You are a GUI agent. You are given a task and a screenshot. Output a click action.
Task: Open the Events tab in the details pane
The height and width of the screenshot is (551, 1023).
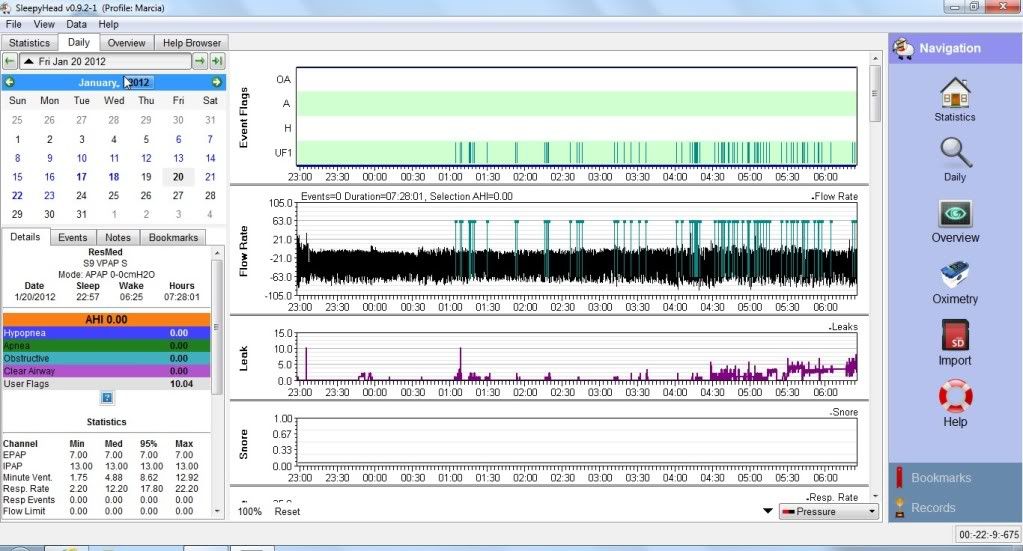coord(72,237)
